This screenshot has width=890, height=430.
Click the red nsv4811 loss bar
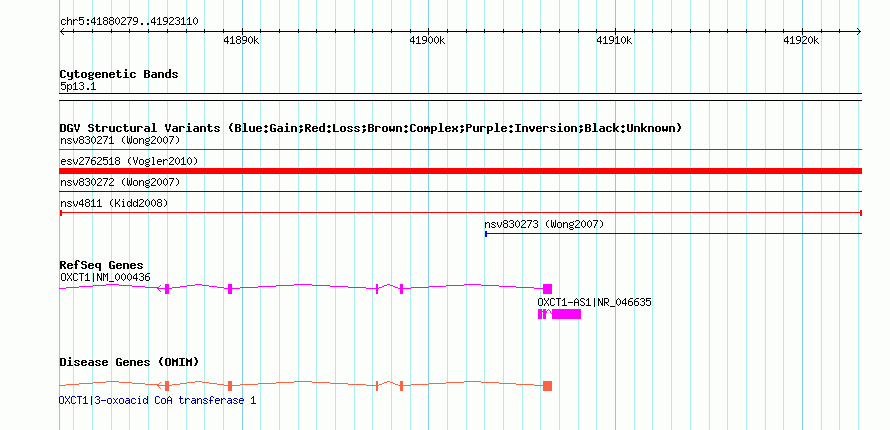pos(461,213)
